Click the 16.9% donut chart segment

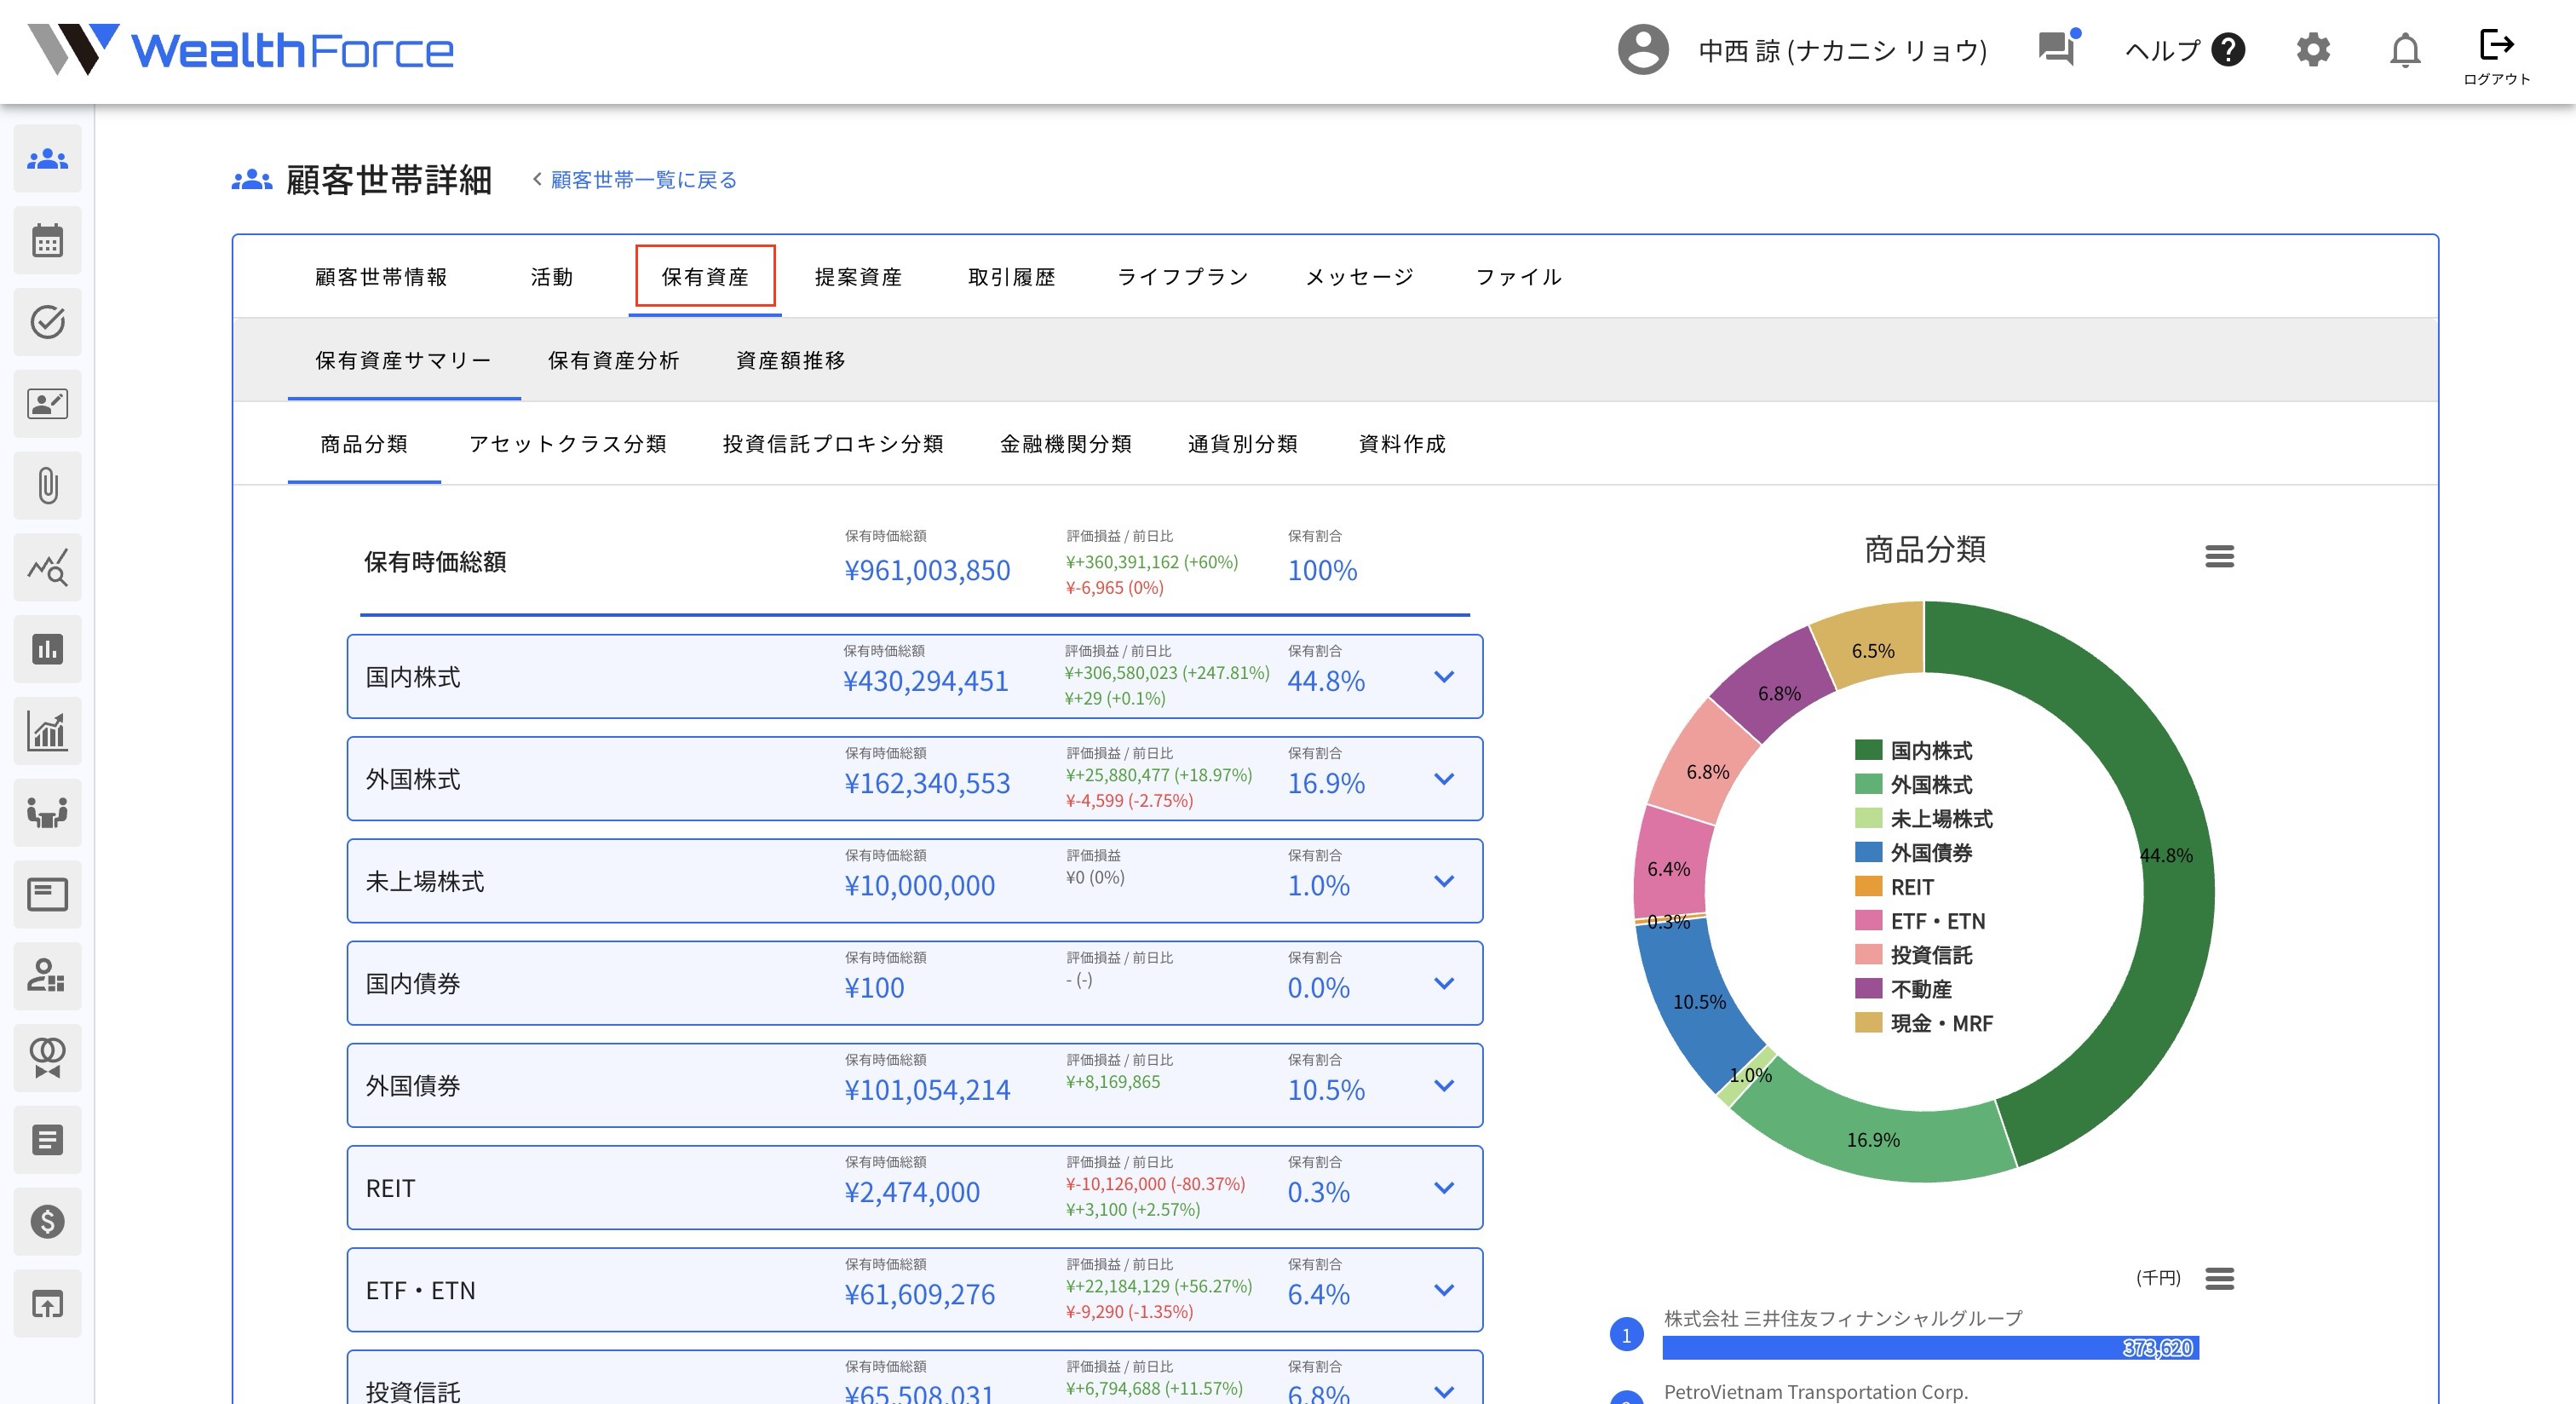pos(1873,1140)
